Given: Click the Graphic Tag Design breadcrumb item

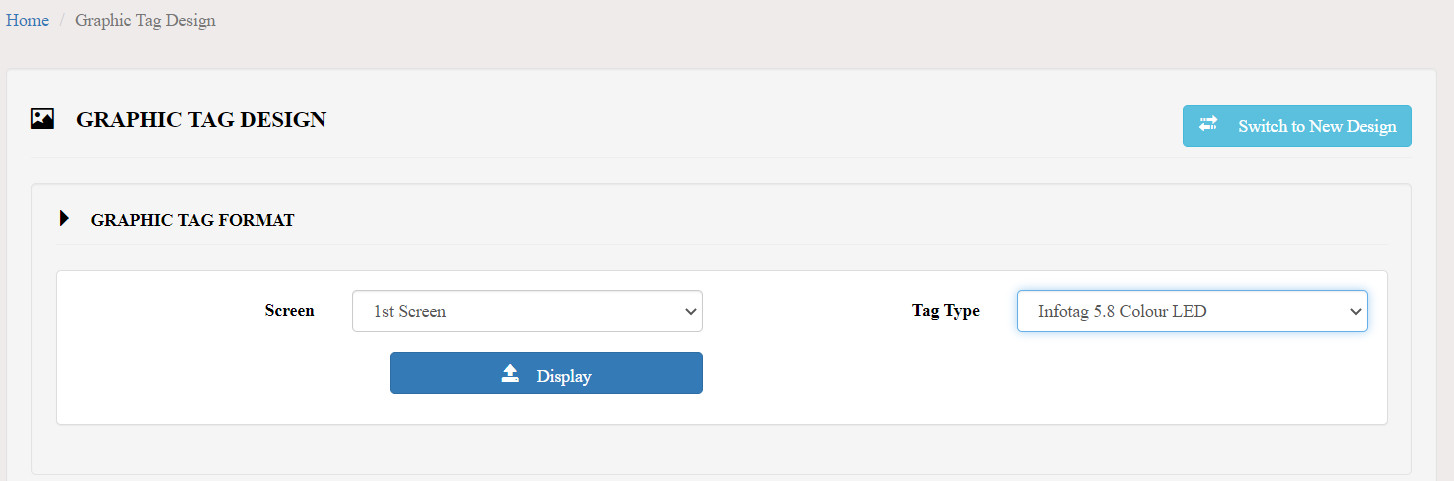Looking at the screenshot, I should click(x=145, y=20).
